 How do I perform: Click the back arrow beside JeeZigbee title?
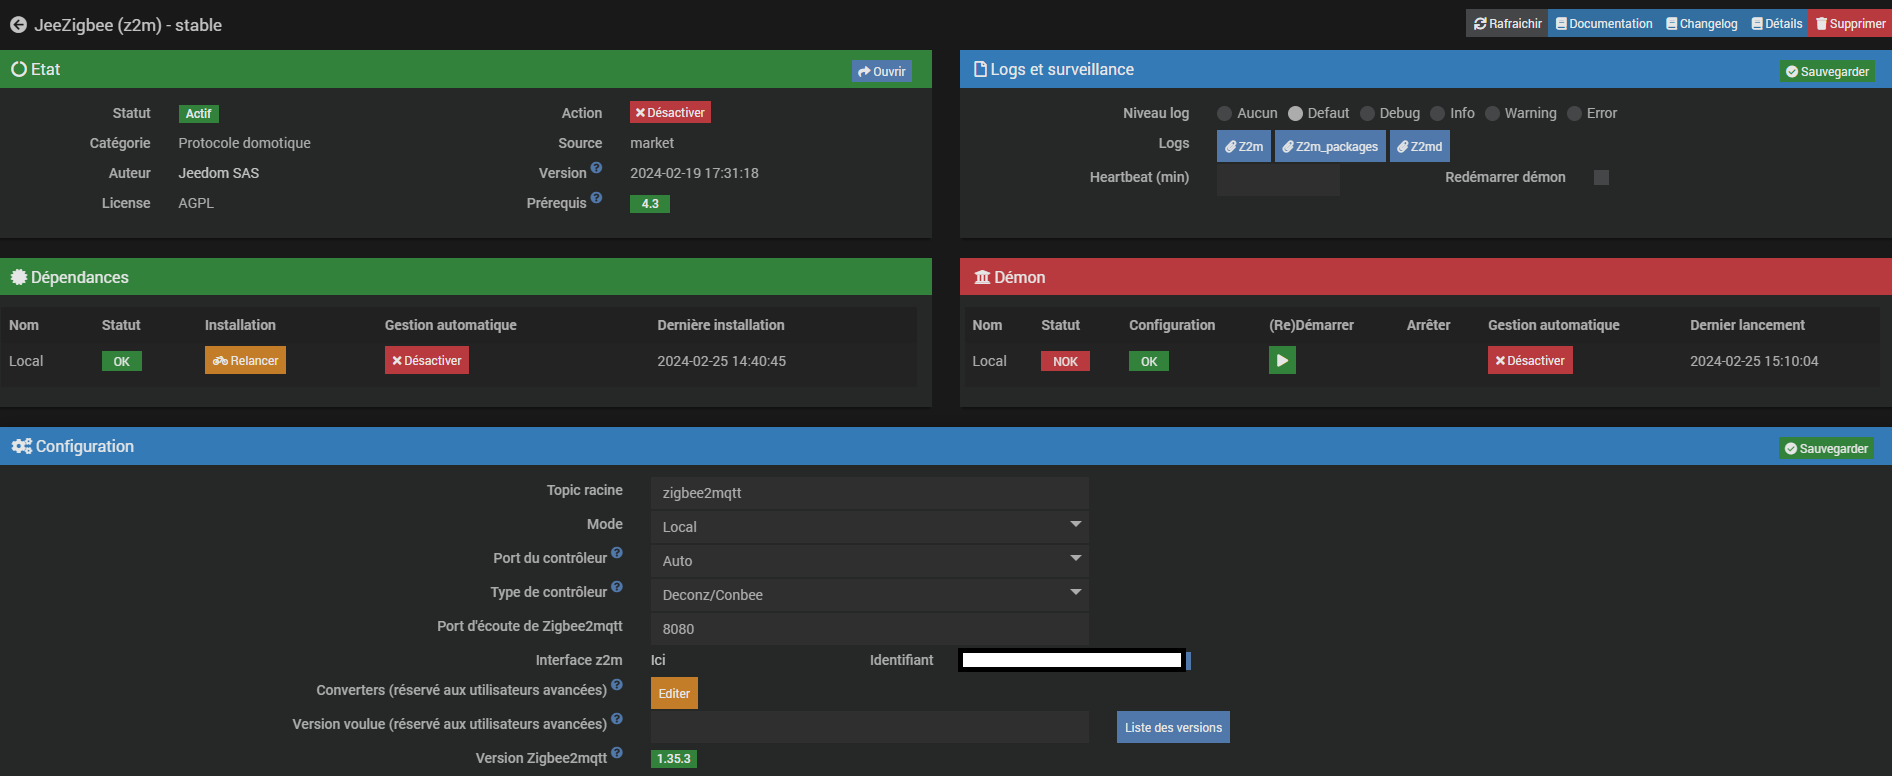coord(18,25)
